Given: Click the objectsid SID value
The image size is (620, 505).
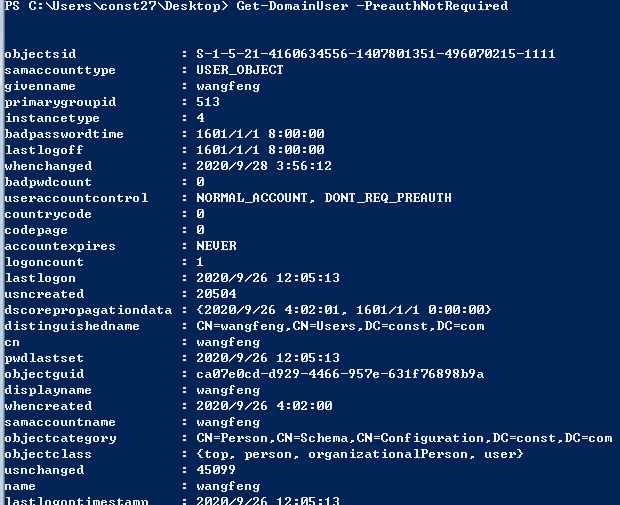Looking at the screenshot, I should [376, 54].
